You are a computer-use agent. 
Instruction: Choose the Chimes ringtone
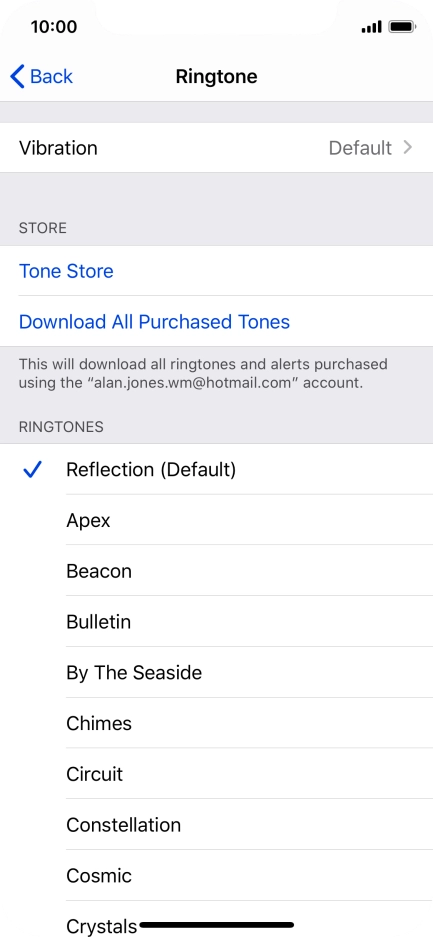pos(216,723)
